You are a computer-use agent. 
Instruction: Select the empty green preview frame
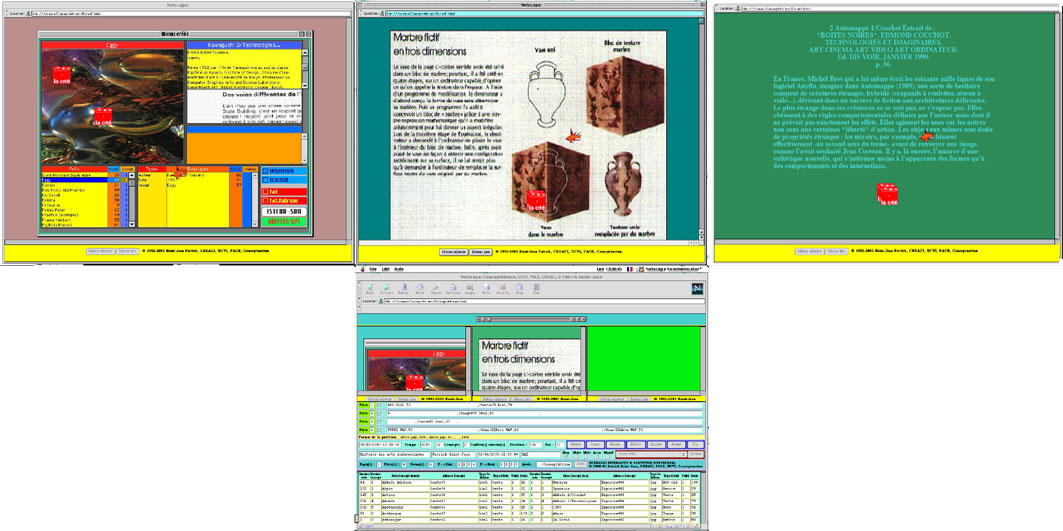[646, 360]
